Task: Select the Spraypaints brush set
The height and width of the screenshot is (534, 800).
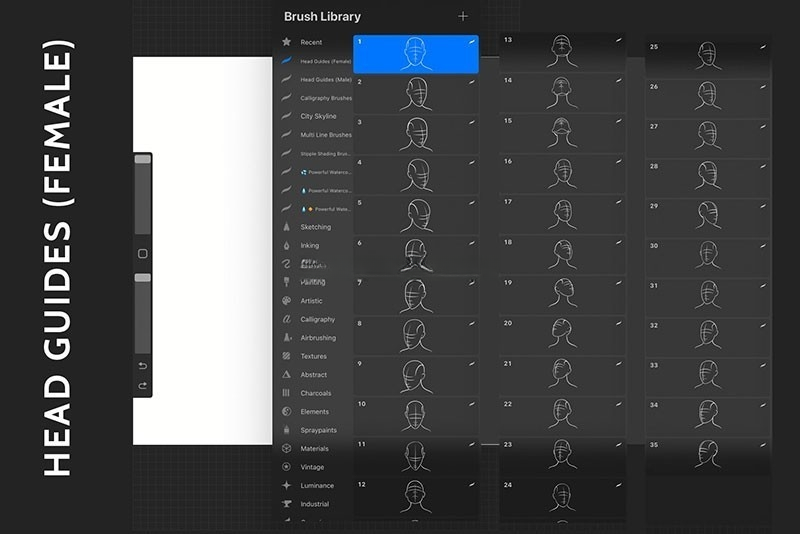Action: [x=319, y=430]
